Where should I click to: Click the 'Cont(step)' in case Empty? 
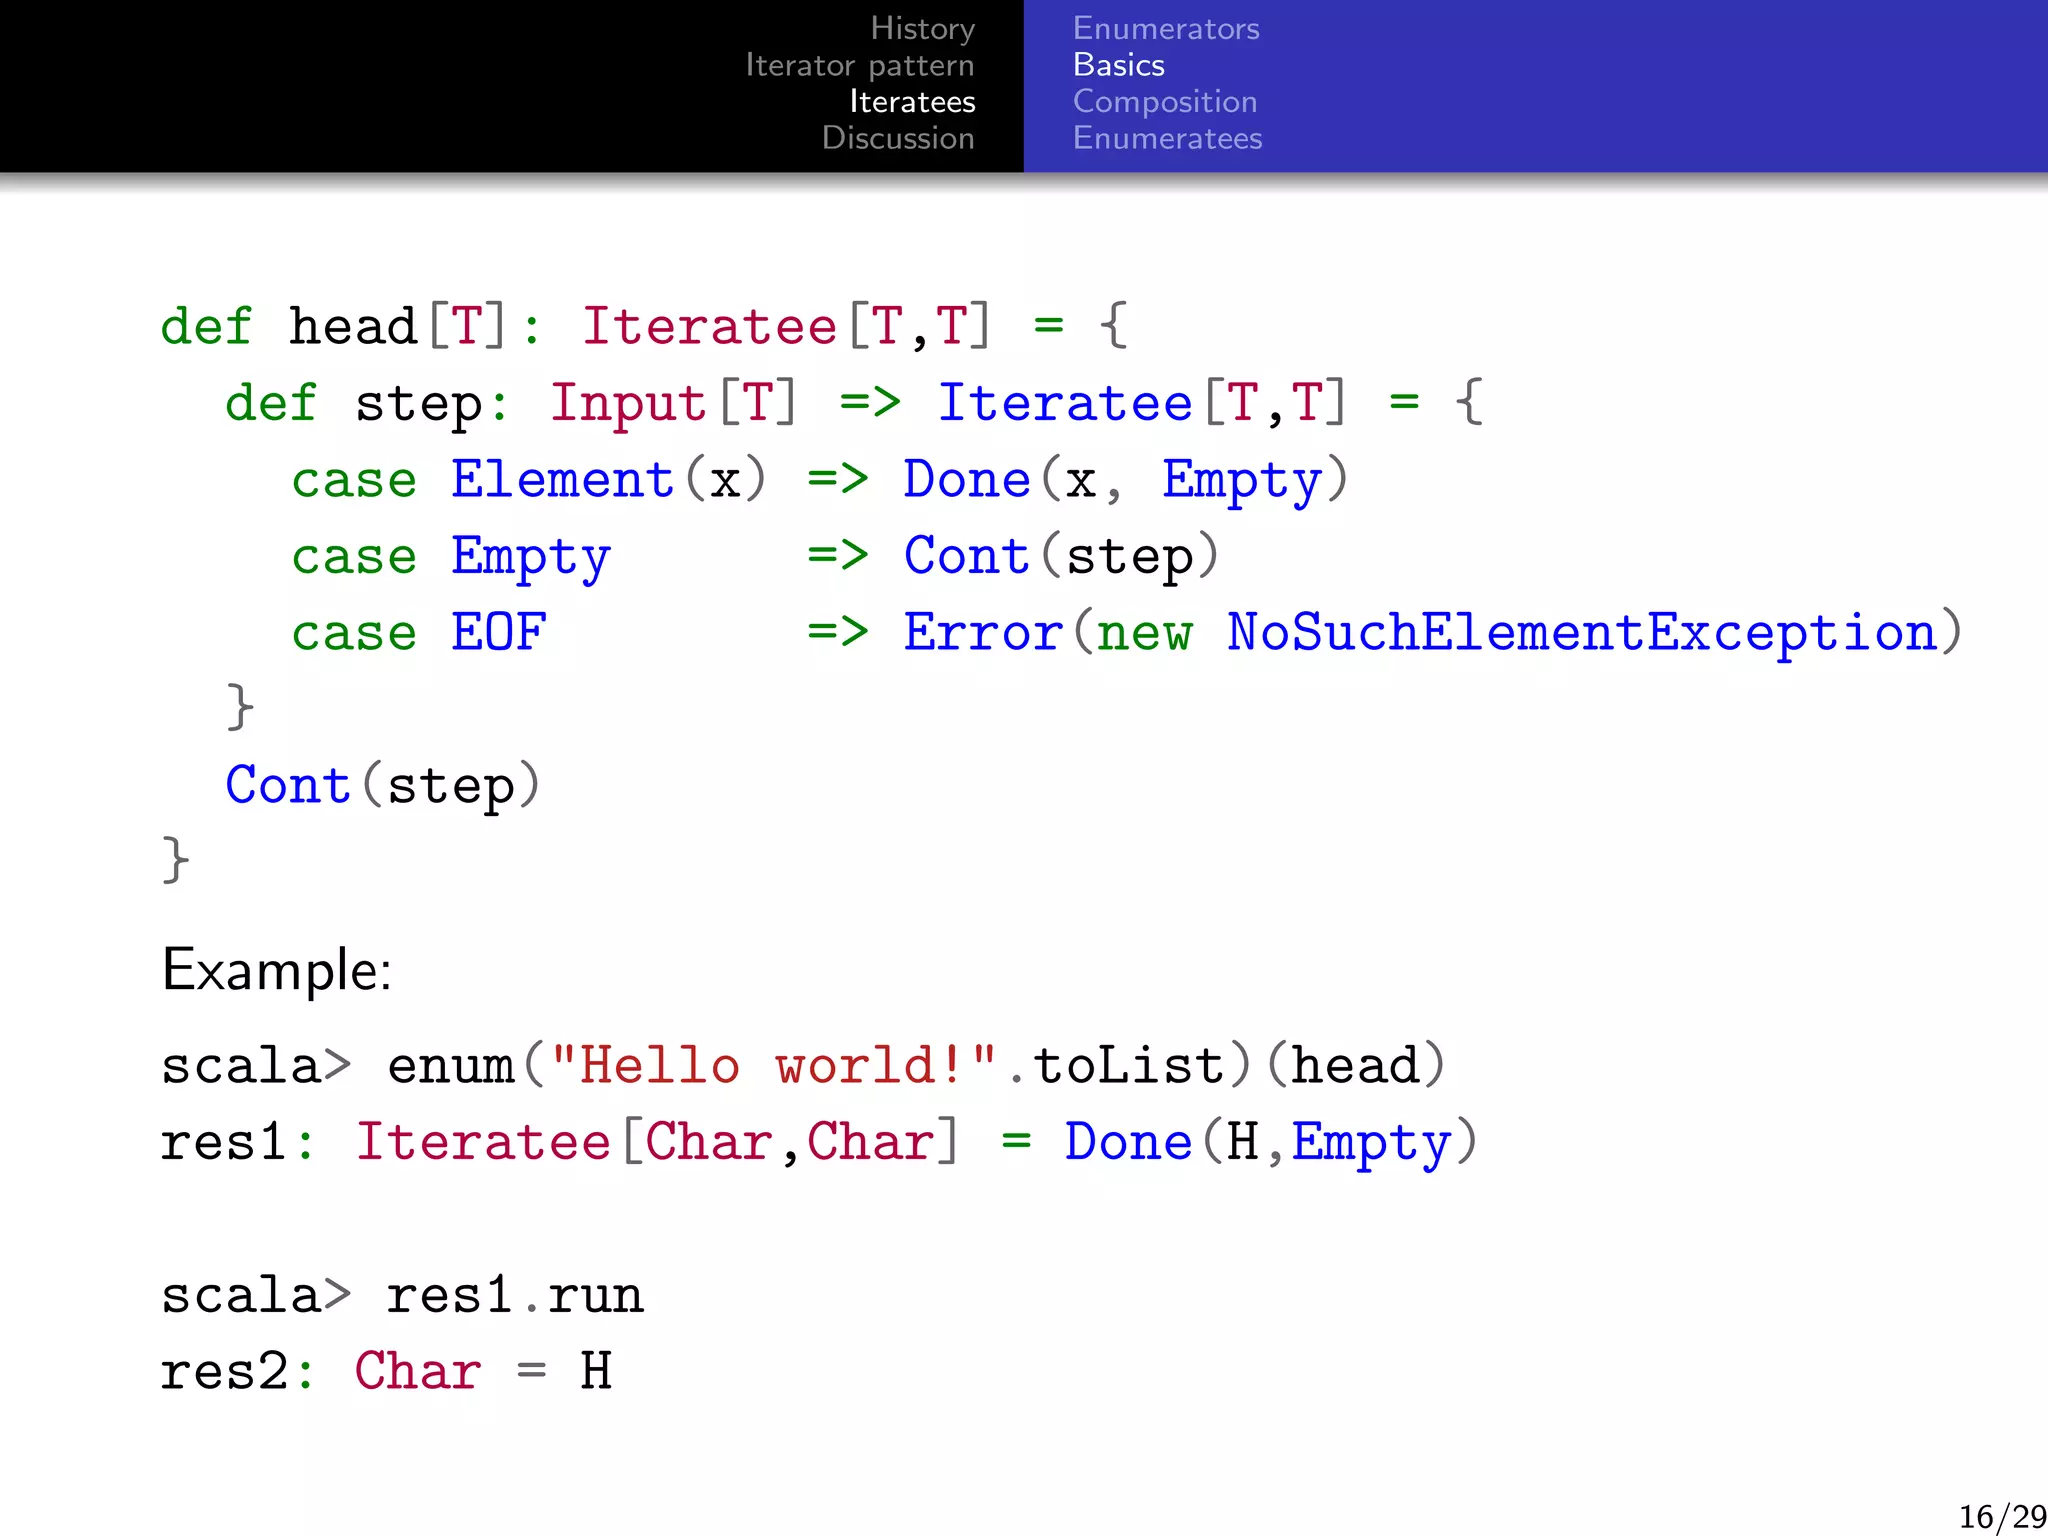point(1061,556)
